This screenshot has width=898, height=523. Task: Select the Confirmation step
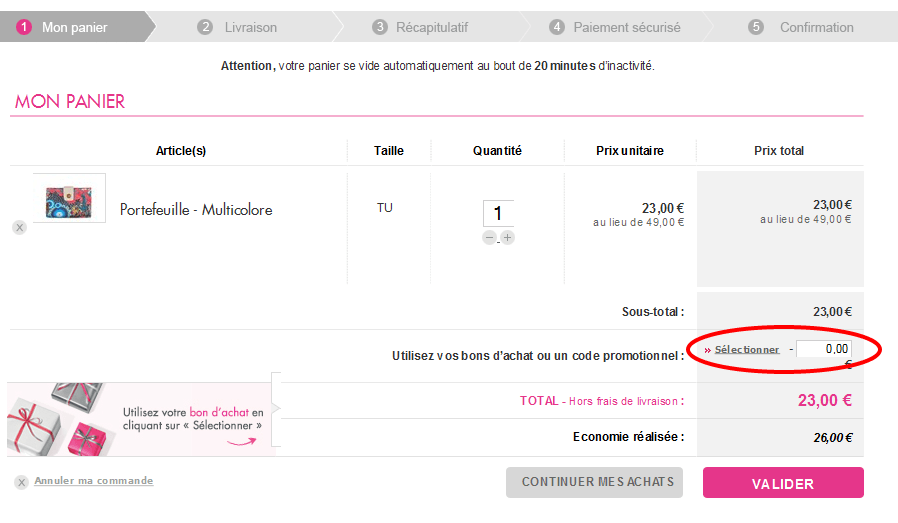pyautogui.click(x=816, y=27)
